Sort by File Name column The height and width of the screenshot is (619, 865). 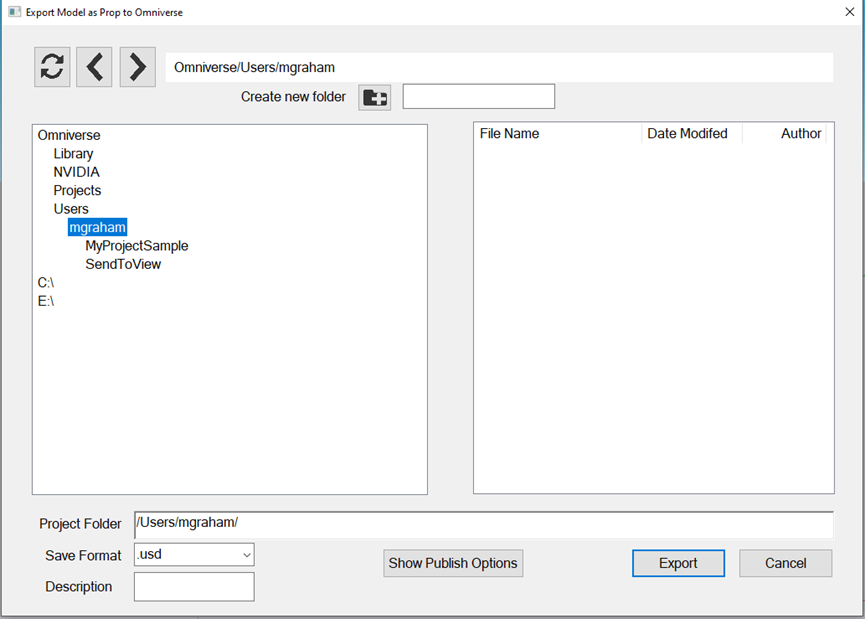pyautogui.click(x=558, y=134)
